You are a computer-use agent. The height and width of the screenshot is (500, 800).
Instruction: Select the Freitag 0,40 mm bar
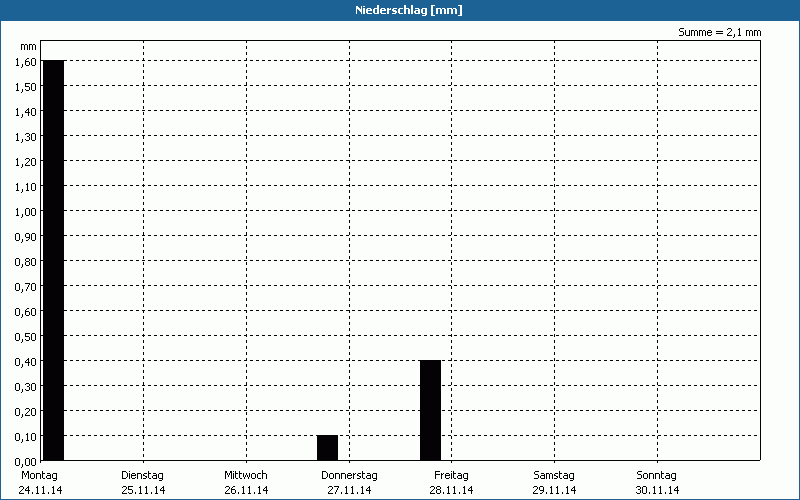[x=431, y=410]
